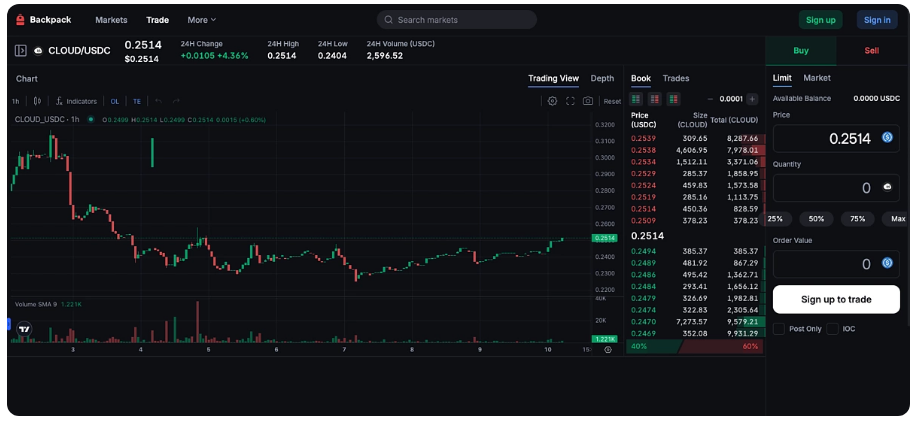
Task: Redo the chart action
Action: (175, 101)
